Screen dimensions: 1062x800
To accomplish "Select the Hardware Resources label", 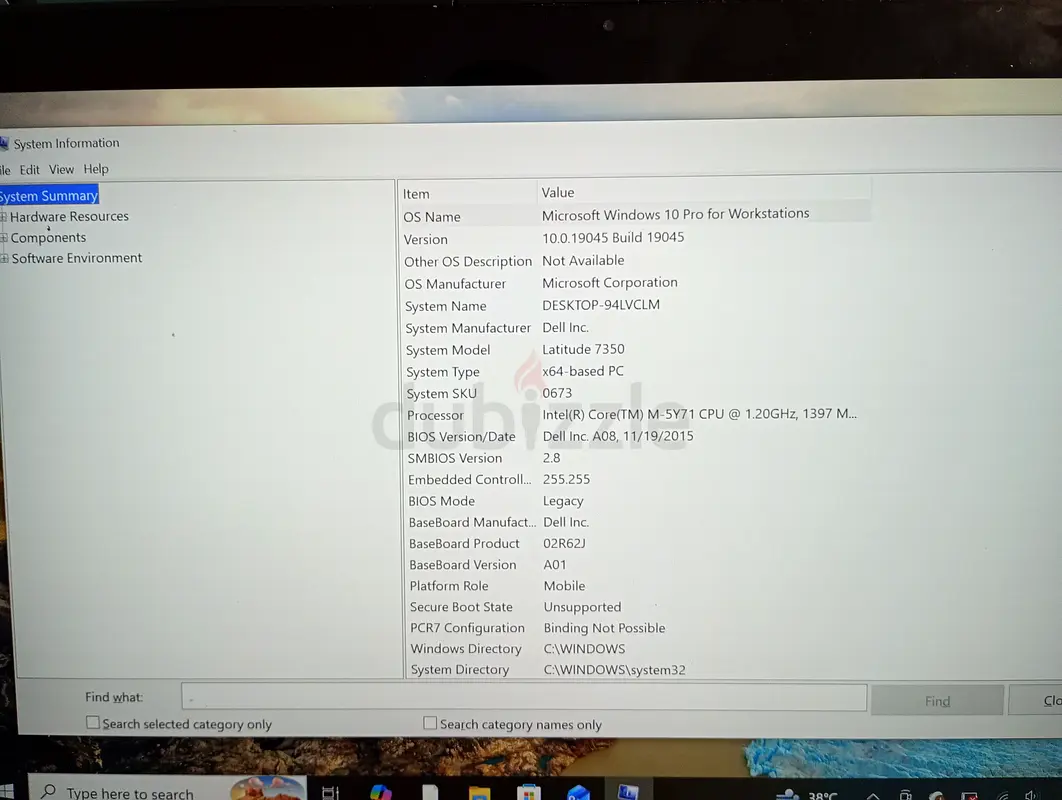I will [x=69, y=217].
